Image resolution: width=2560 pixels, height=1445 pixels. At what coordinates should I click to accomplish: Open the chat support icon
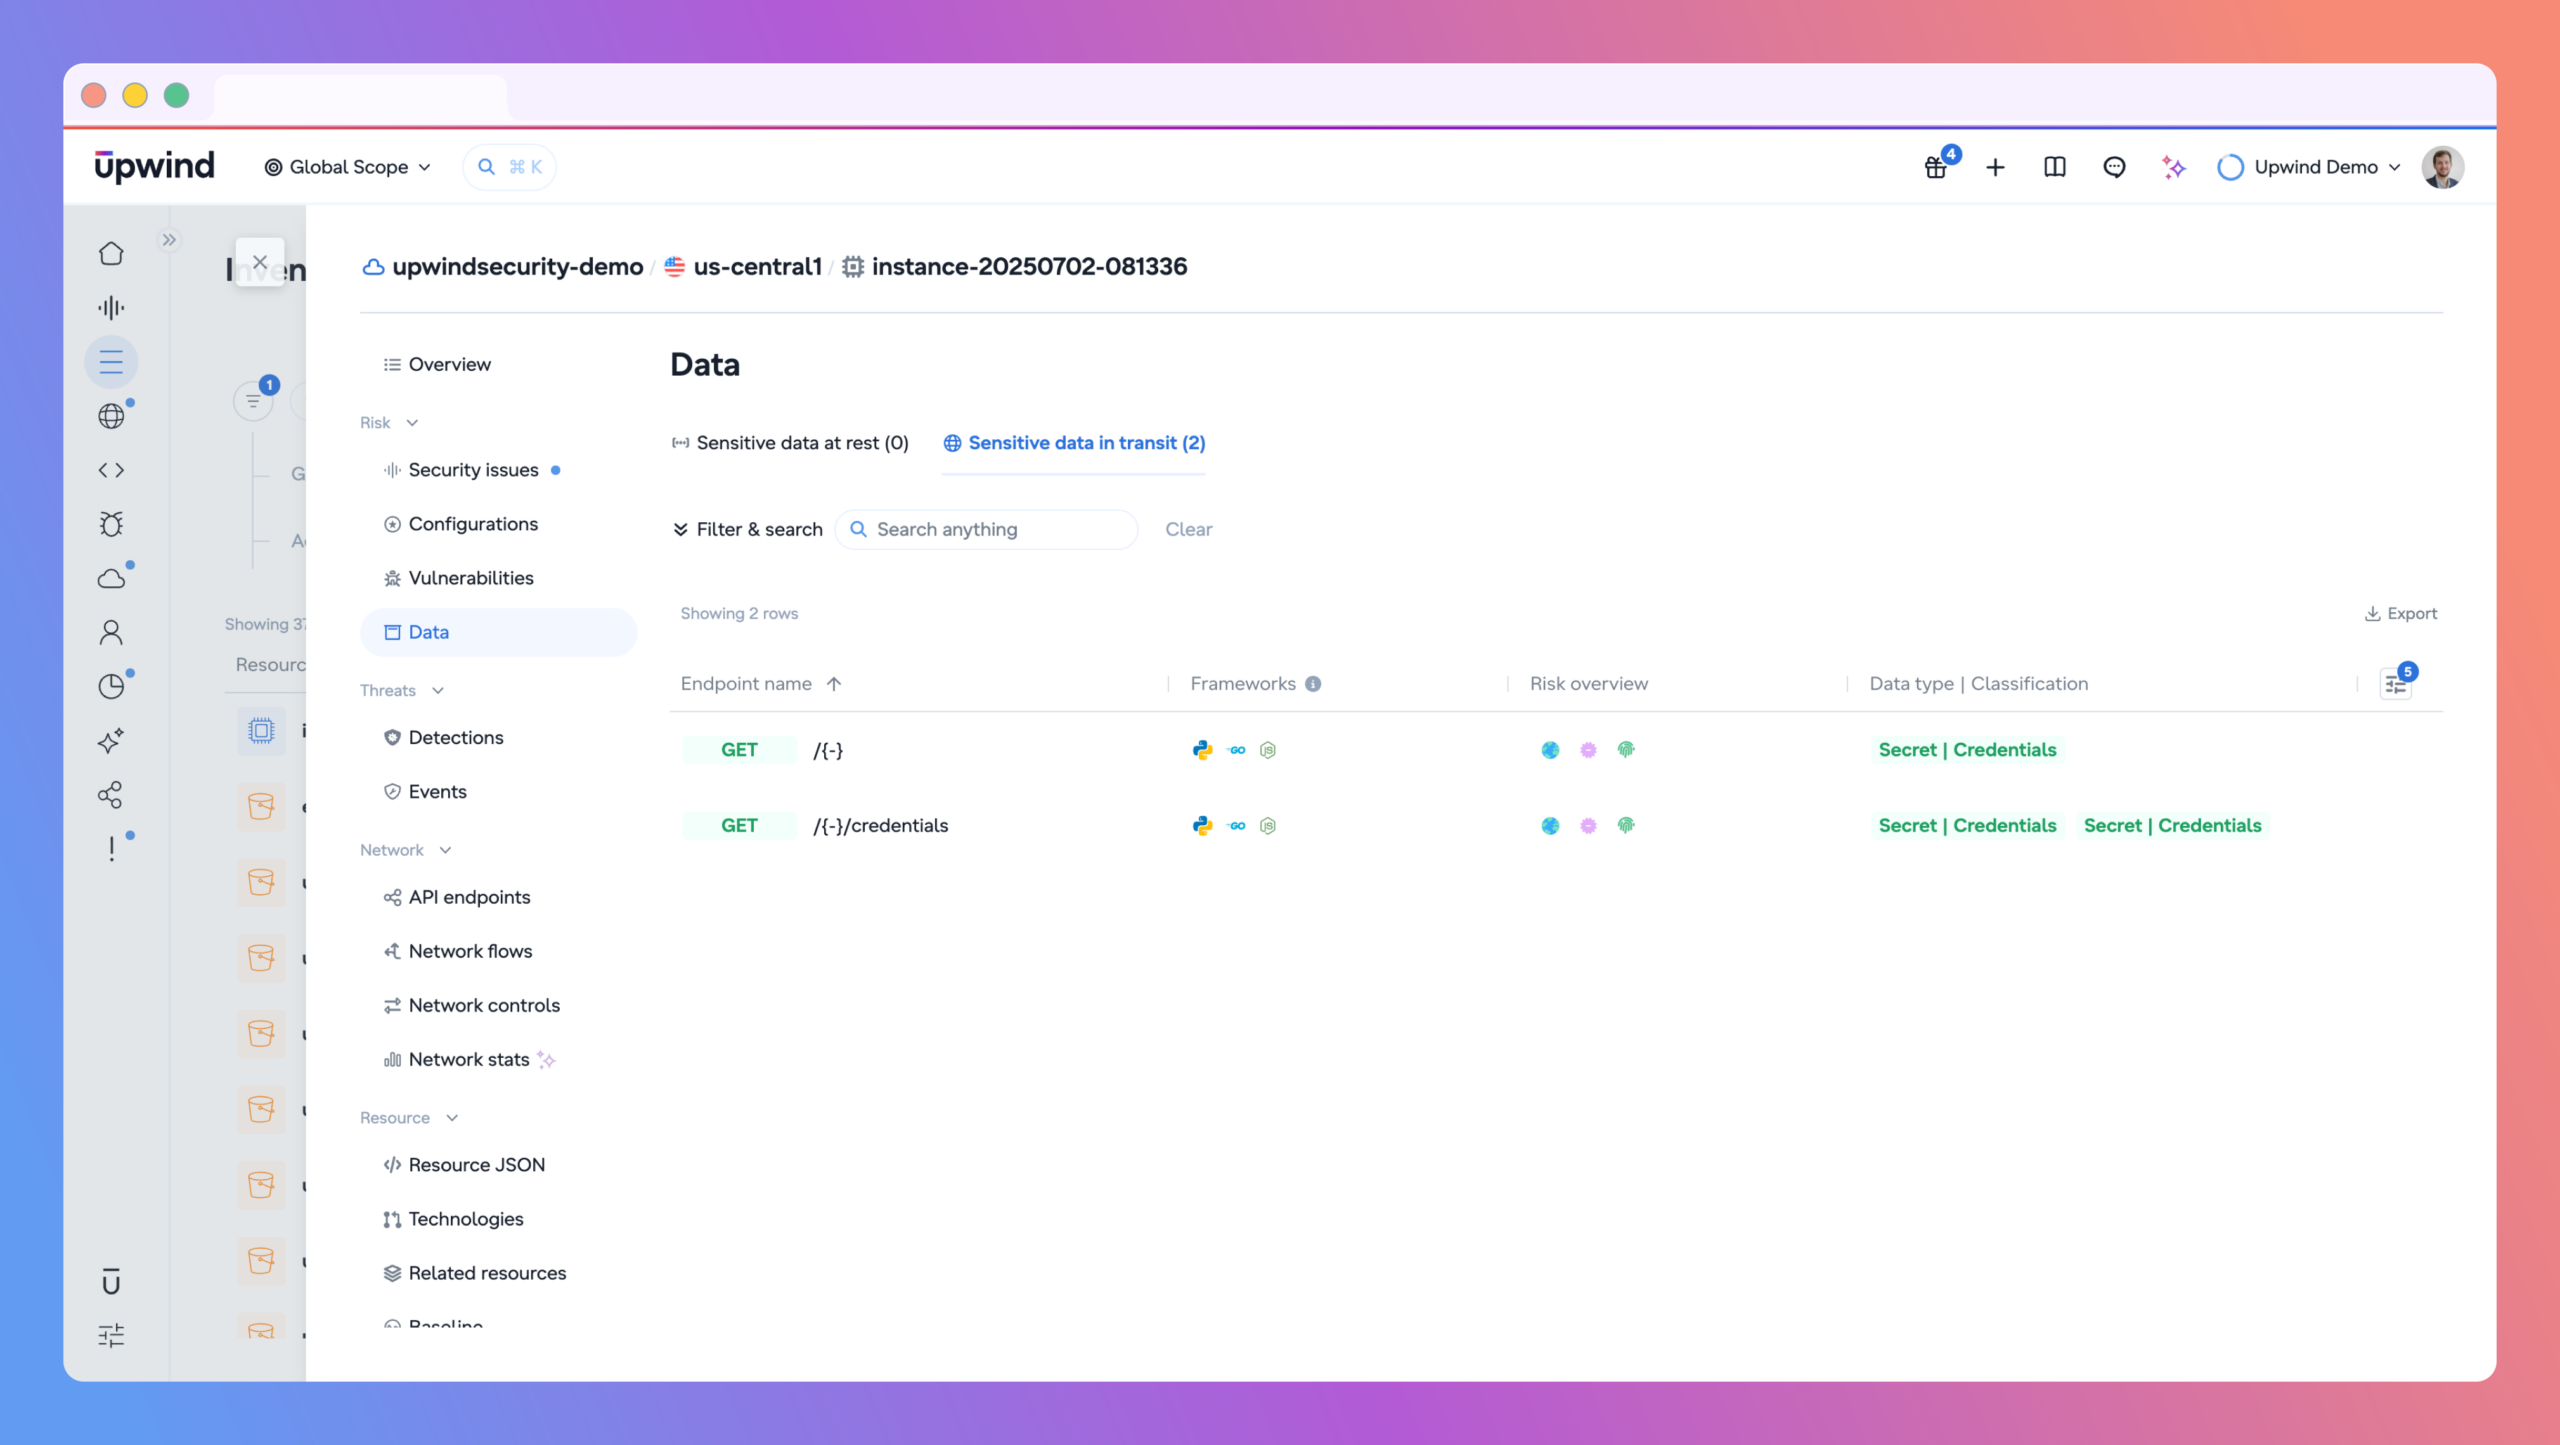pyautogui.click(x=2114, y=167)
